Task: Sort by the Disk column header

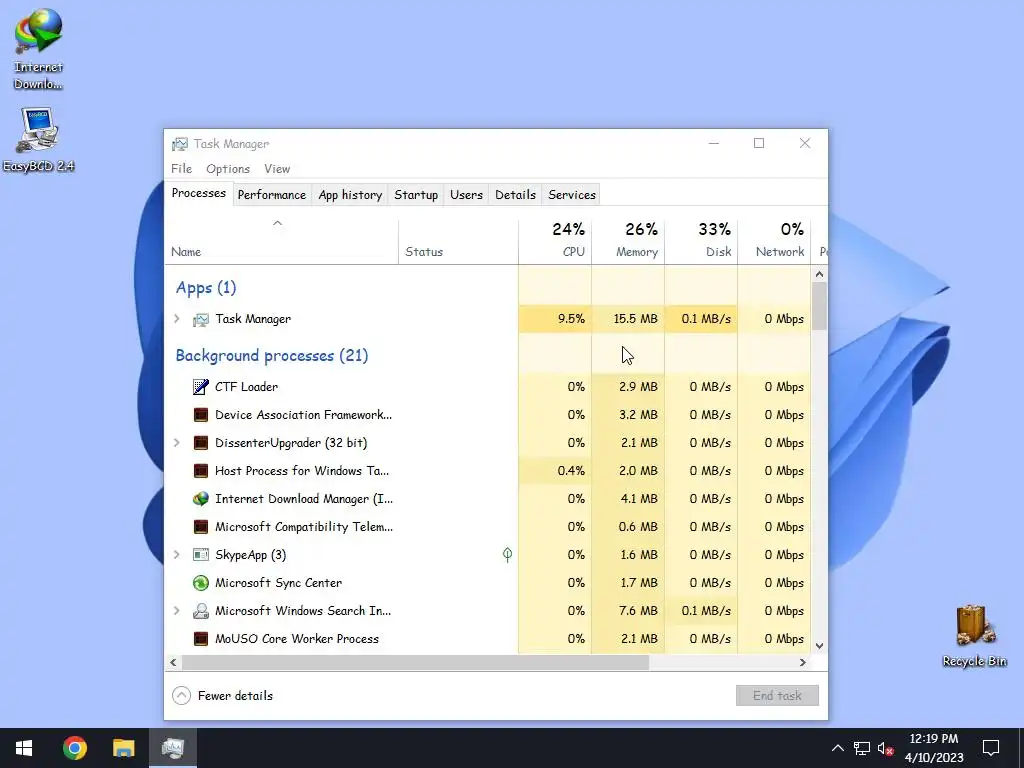Action: tap(701, 242)
